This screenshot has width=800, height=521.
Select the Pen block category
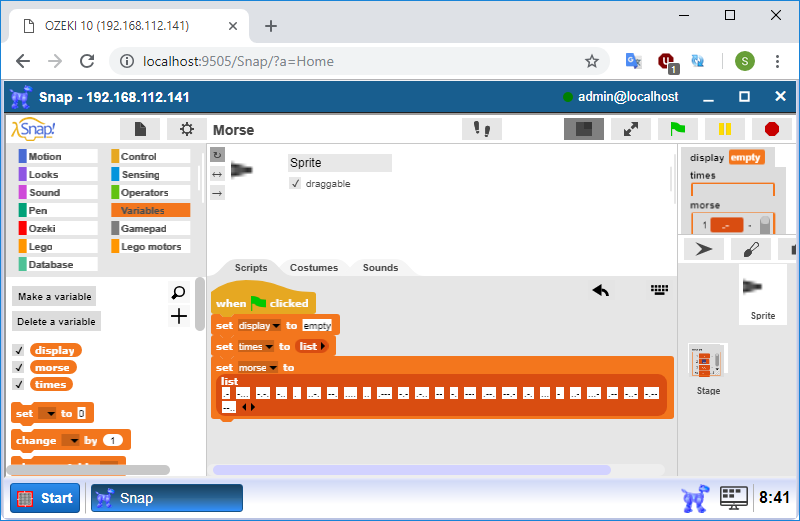(58, 210)
